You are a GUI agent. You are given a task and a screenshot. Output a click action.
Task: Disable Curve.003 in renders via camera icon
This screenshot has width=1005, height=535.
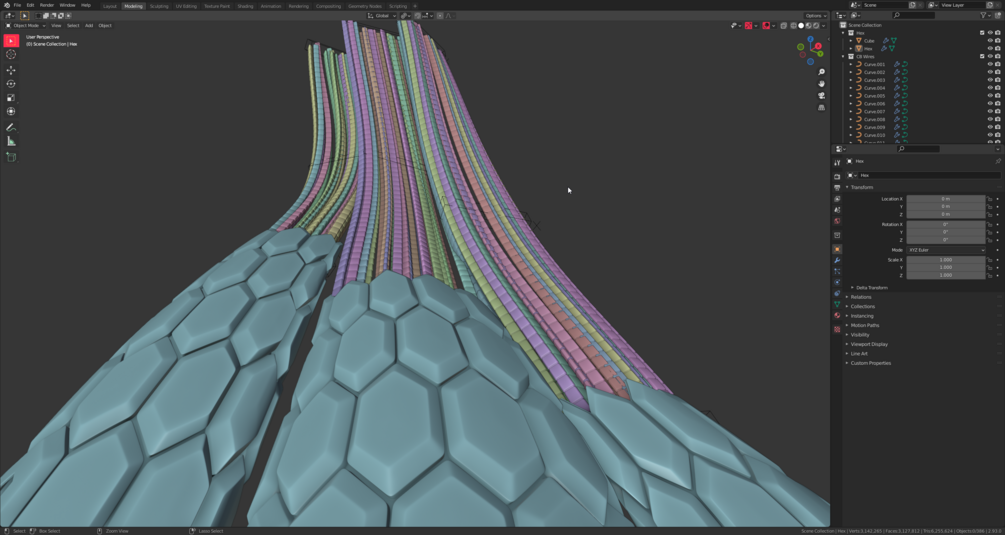tap(998, 80)
